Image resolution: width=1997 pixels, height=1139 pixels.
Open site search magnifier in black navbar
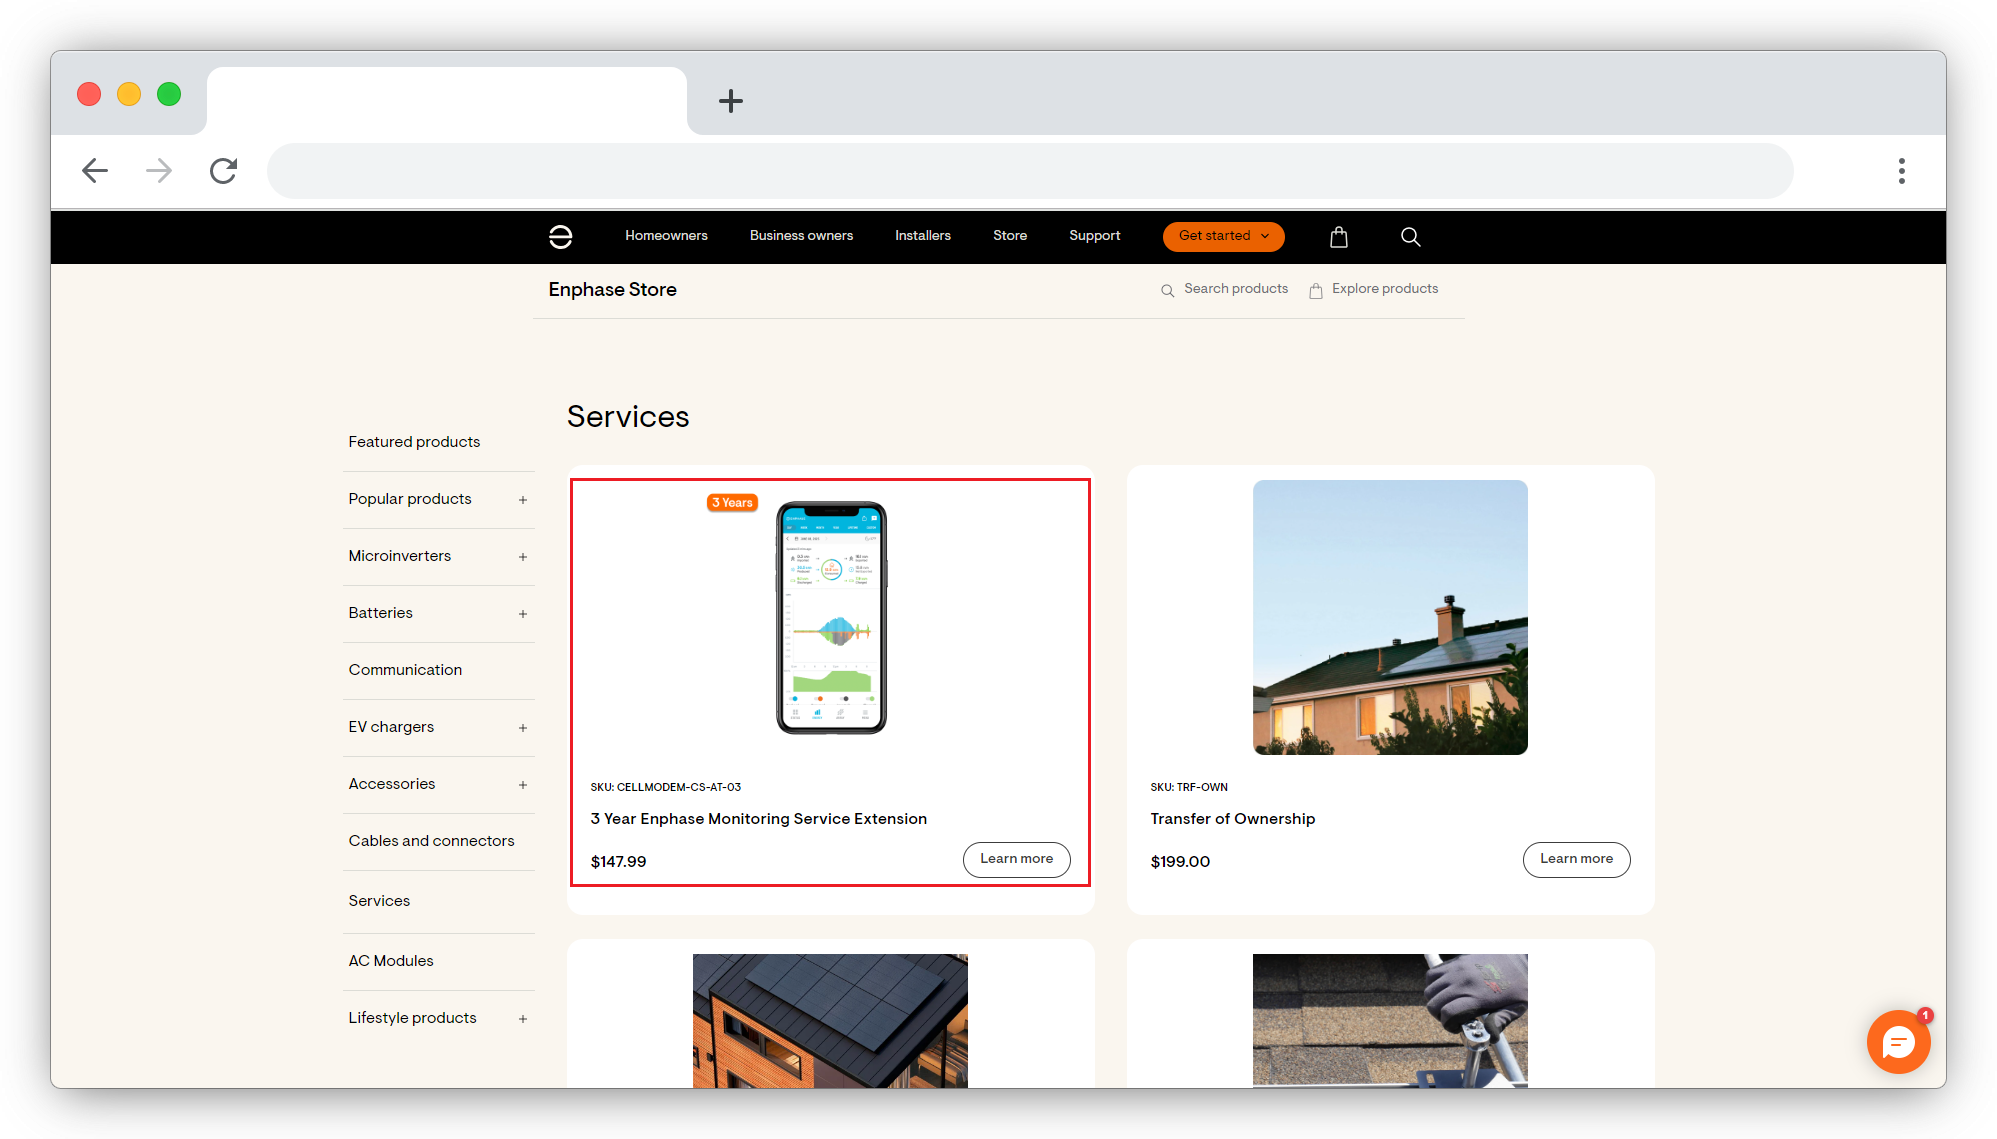point(1410,237)
